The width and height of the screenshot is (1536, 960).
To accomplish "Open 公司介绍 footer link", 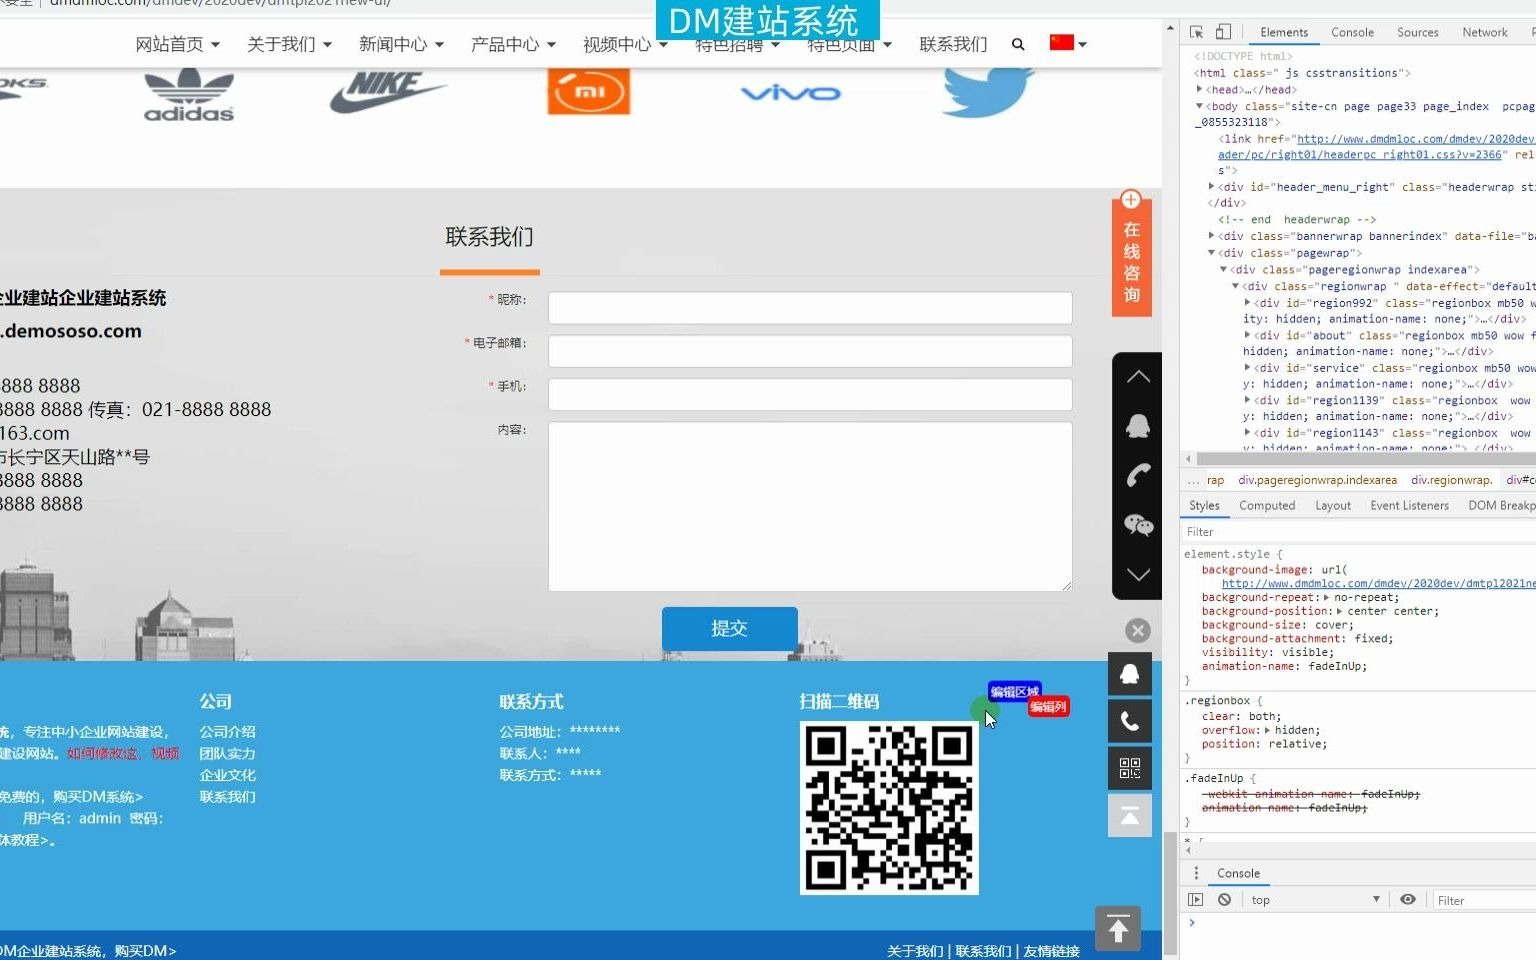I will coord(228,732).
